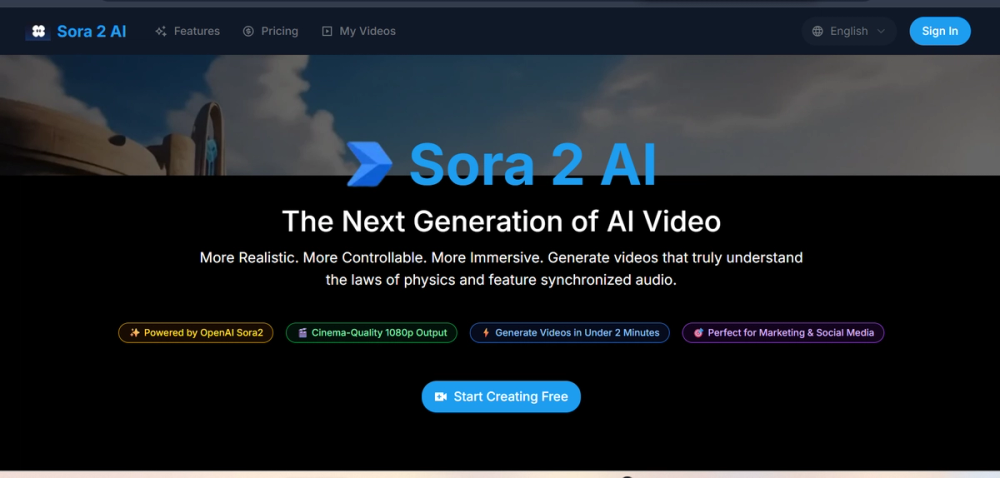Click the Sign In button
The height and width of the screenshot is (478, 1000).
coord(940,31)
